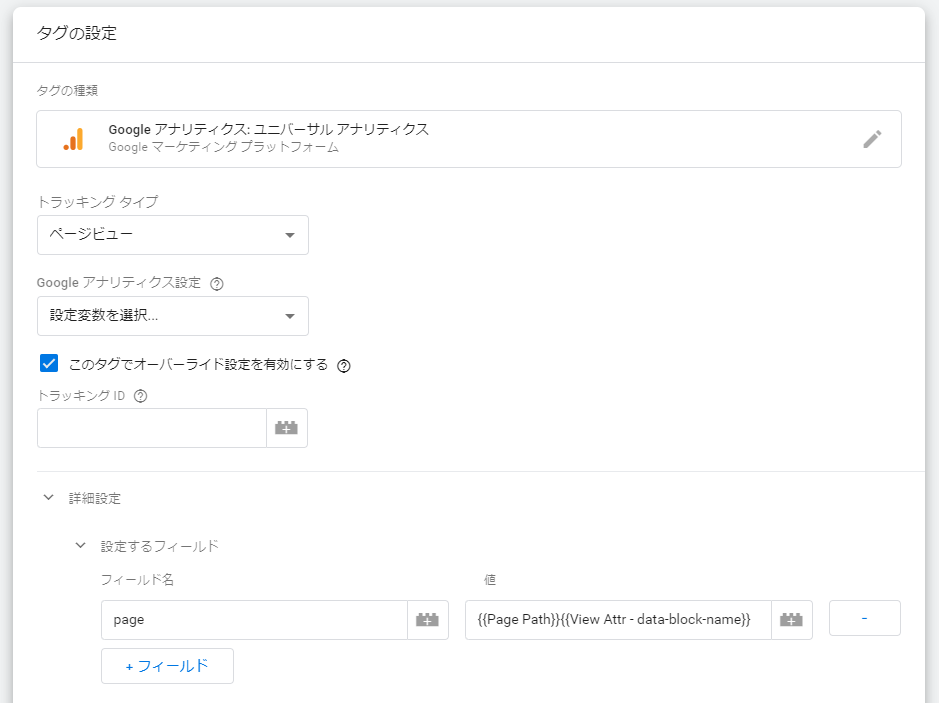The height and width of the screenshot is (703, 939).
Task: Click the value input containing {{Page Path}}
Action: pos(617,620)
